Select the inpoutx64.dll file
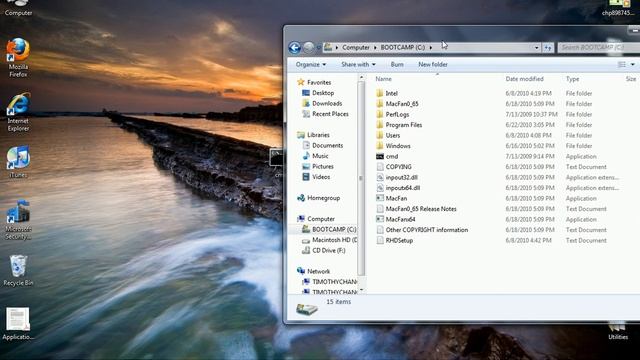640x360 pixels. click(398, 188)
